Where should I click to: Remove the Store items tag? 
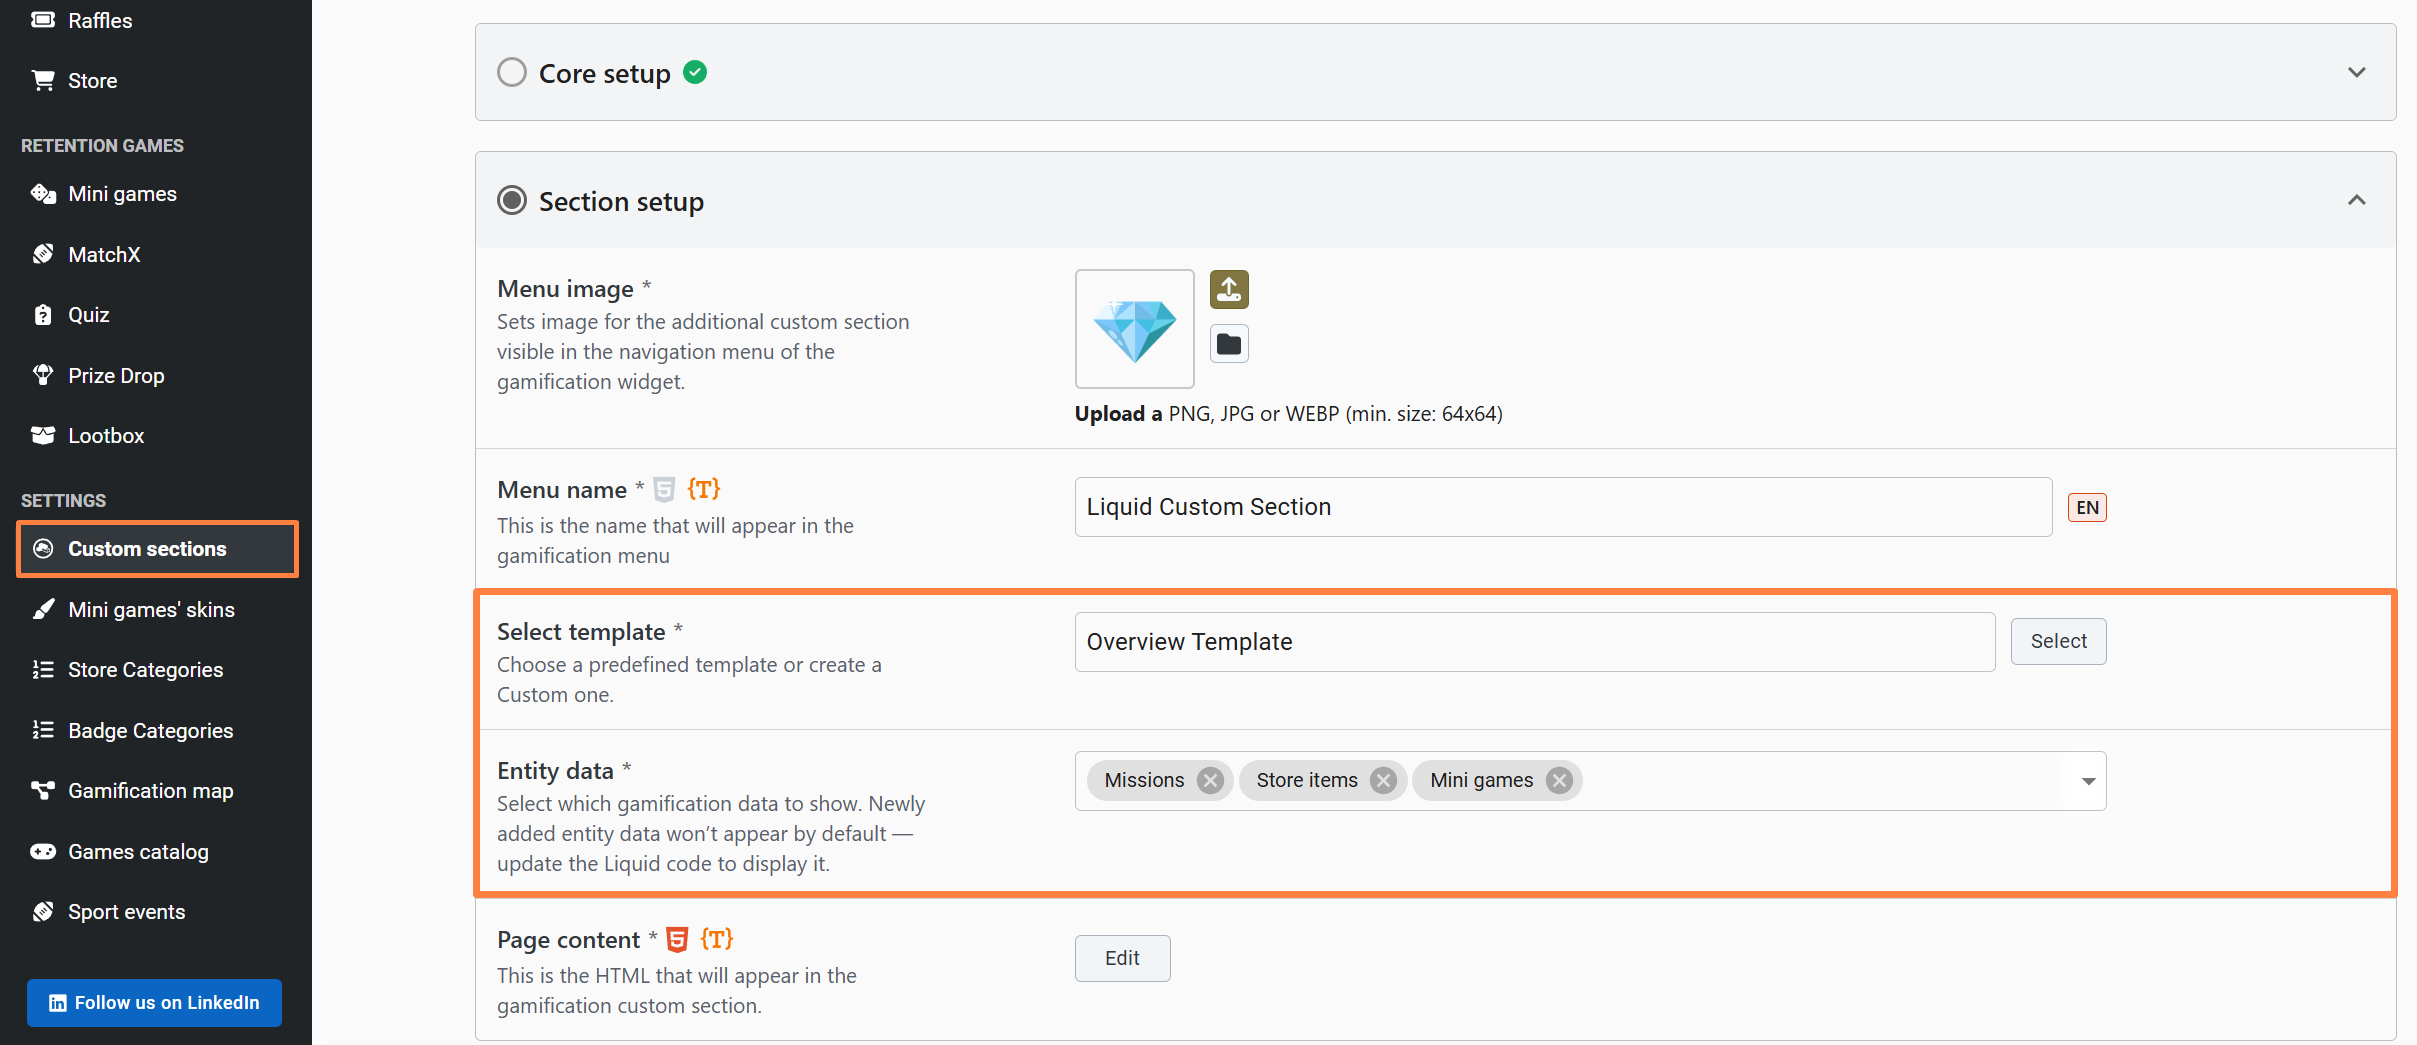(x=1383, y=781)
